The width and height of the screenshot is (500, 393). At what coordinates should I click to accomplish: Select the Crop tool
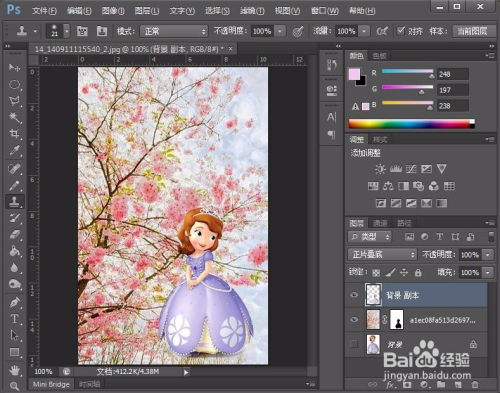[x=14, y=134]
